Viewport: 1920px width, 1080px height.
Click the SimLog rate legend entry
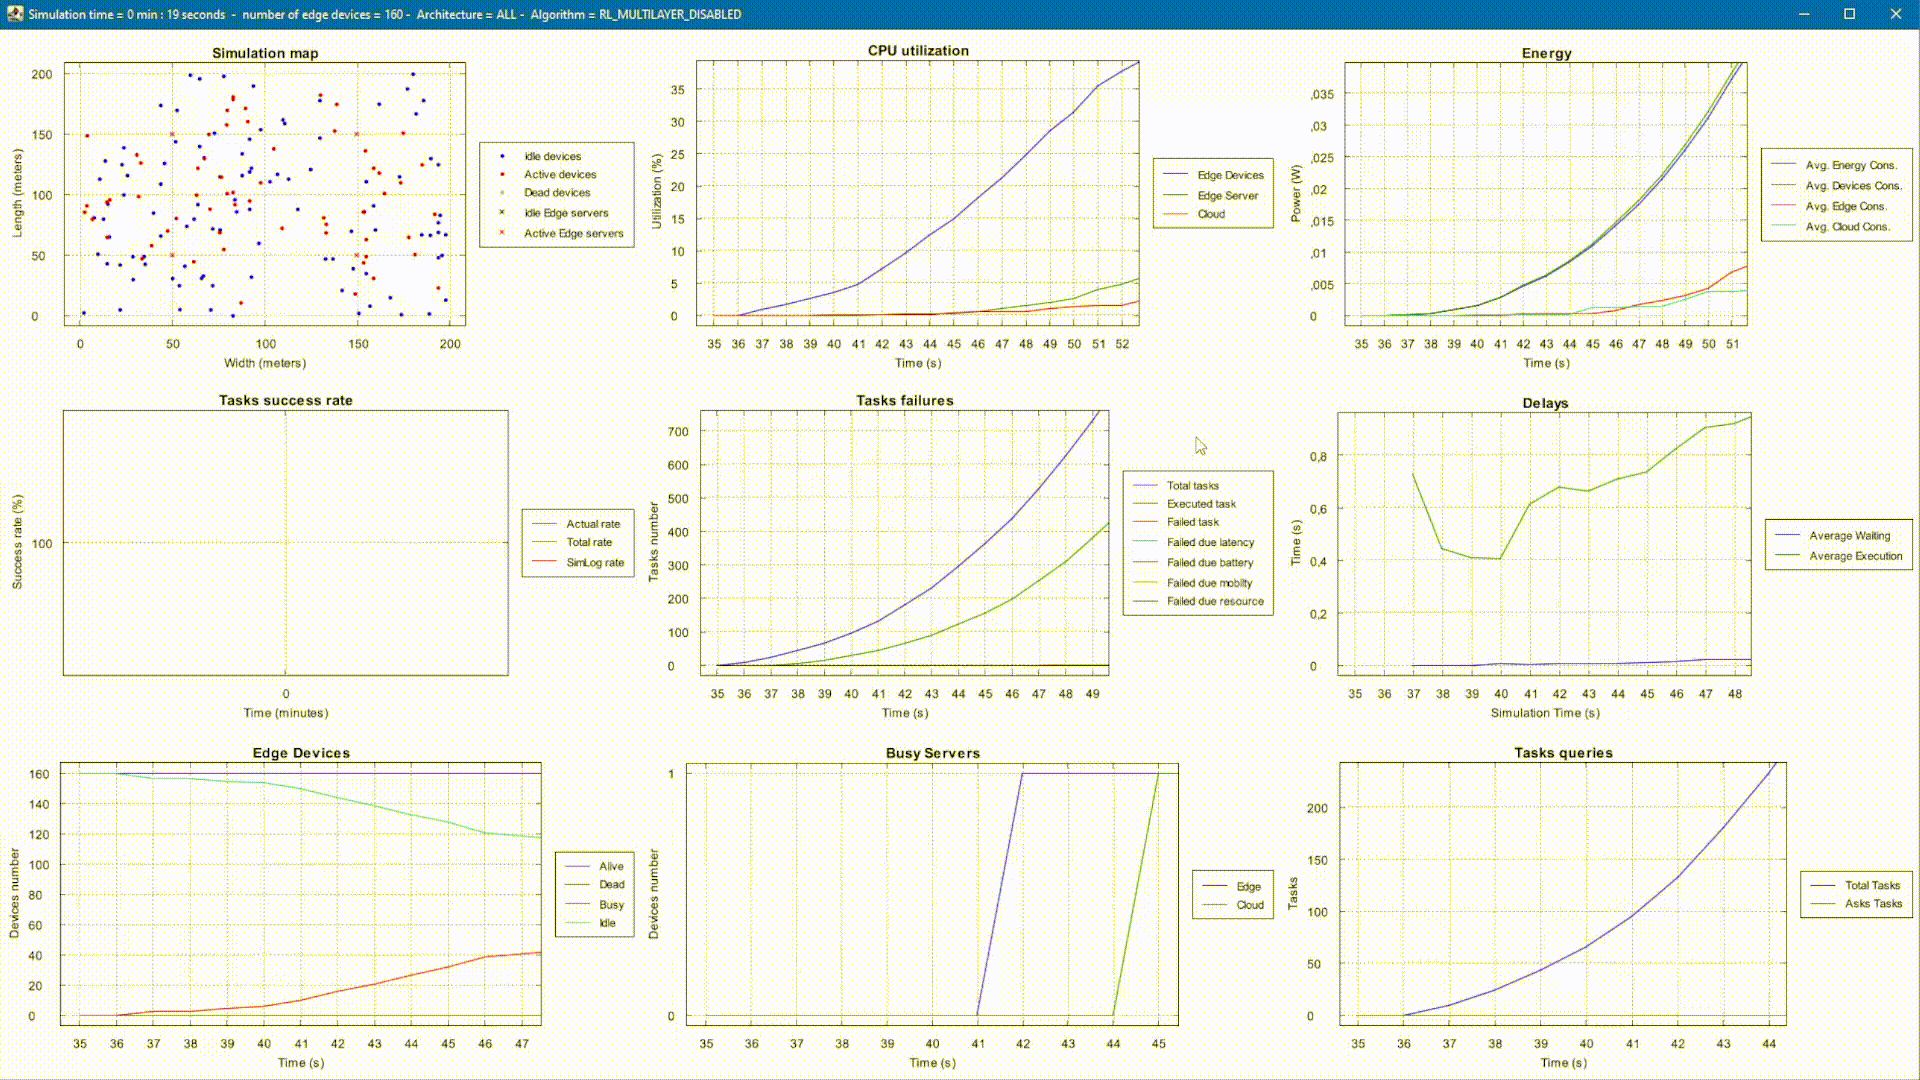click(595, 563)
